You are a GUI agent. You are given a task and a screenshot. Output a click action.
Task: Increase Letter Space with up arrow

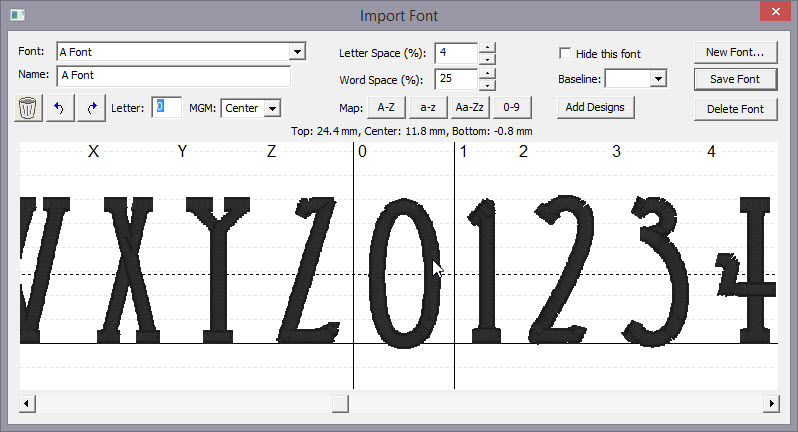point(486,46)
